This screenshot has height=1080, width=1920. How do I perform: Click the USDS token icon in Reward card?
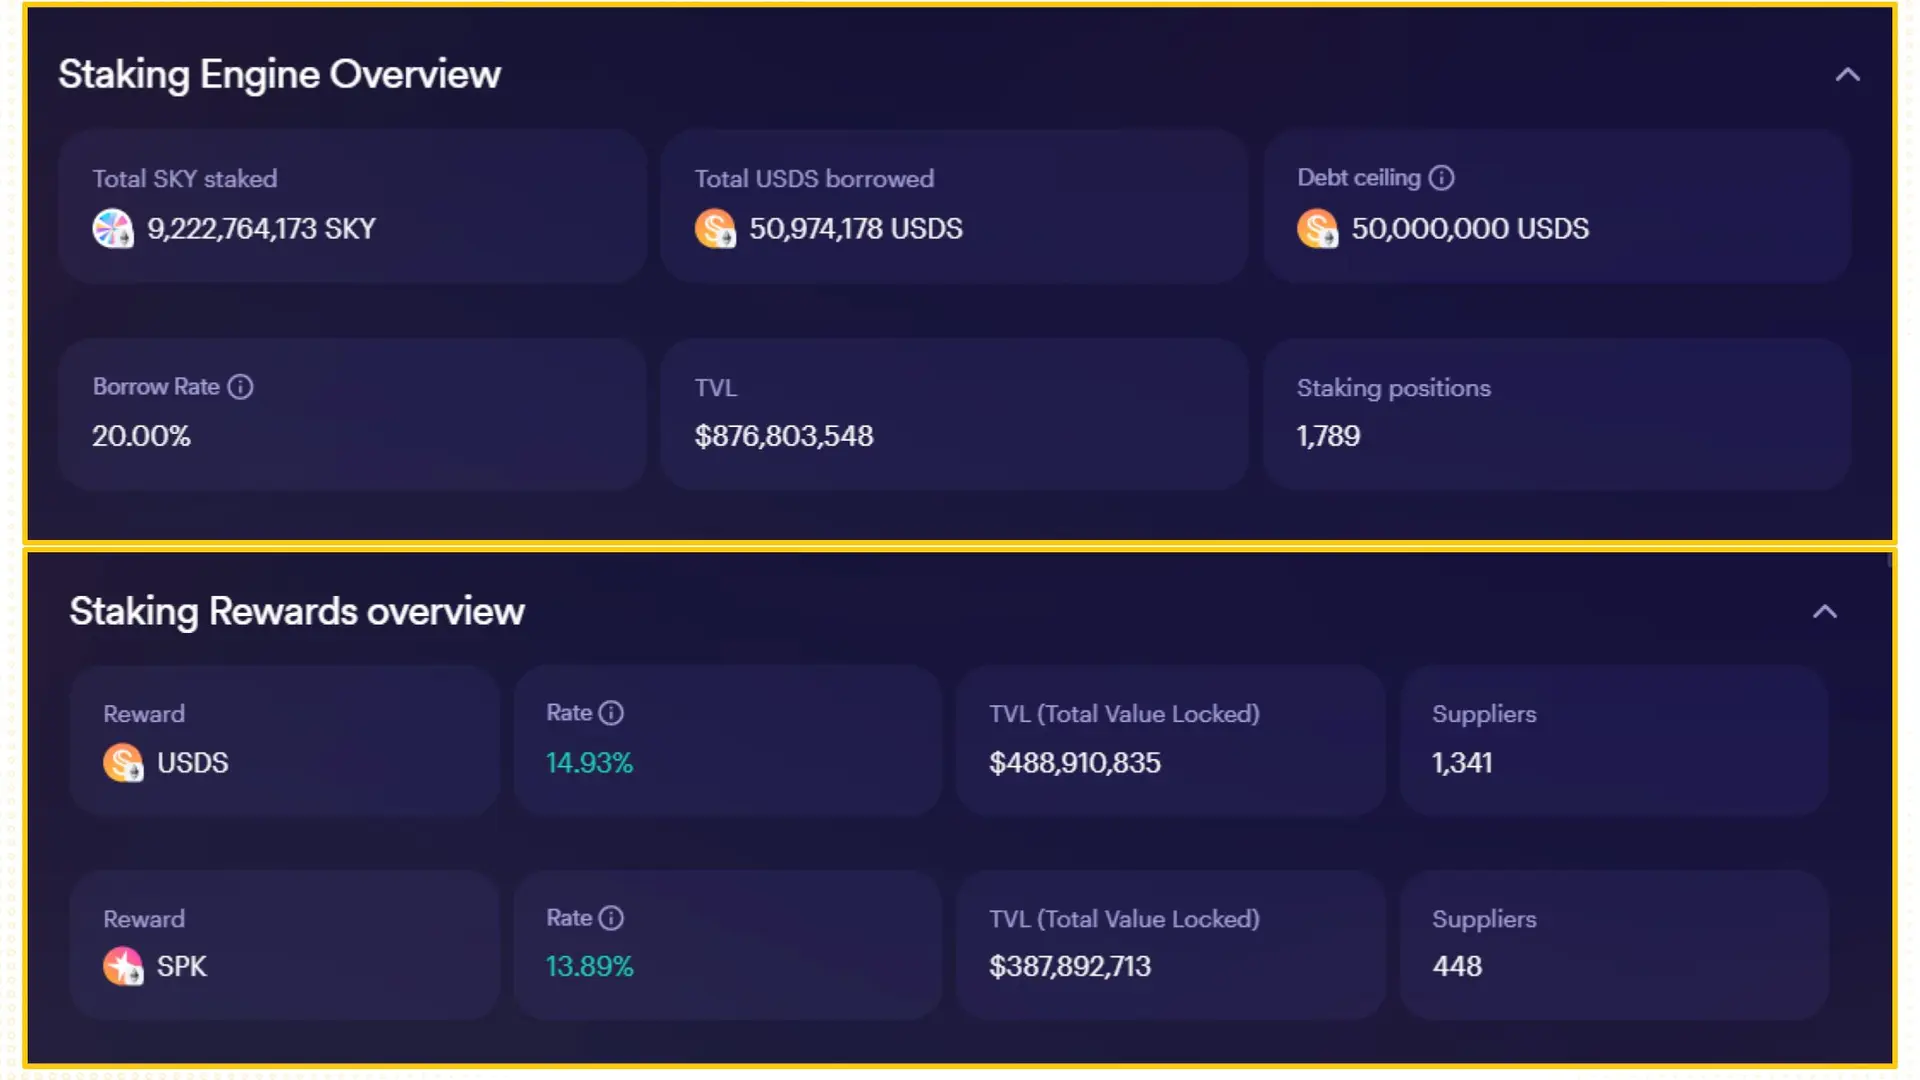click(x=123, y=763)
